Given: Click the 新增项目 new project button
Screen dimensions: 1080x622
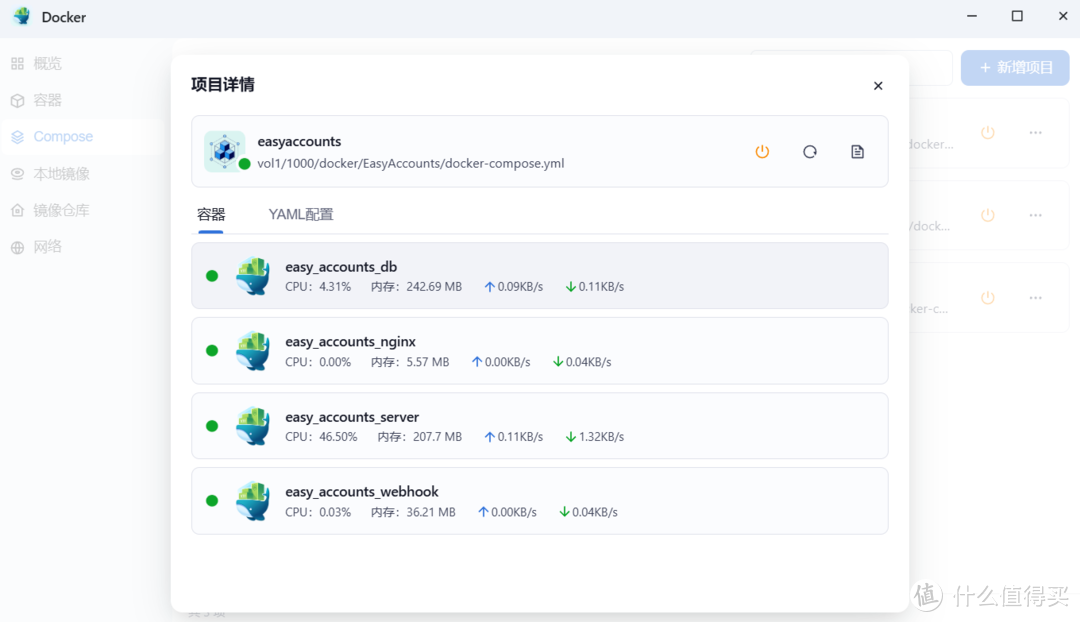Looking at the screenshot, I should (x=1015, y=67).
